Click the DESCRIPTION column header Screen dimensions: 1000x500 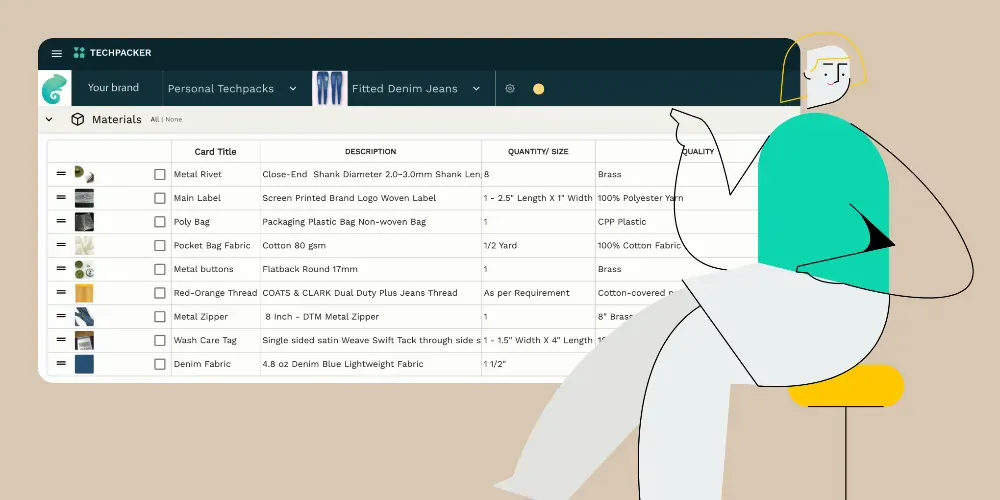click(371, 152)
